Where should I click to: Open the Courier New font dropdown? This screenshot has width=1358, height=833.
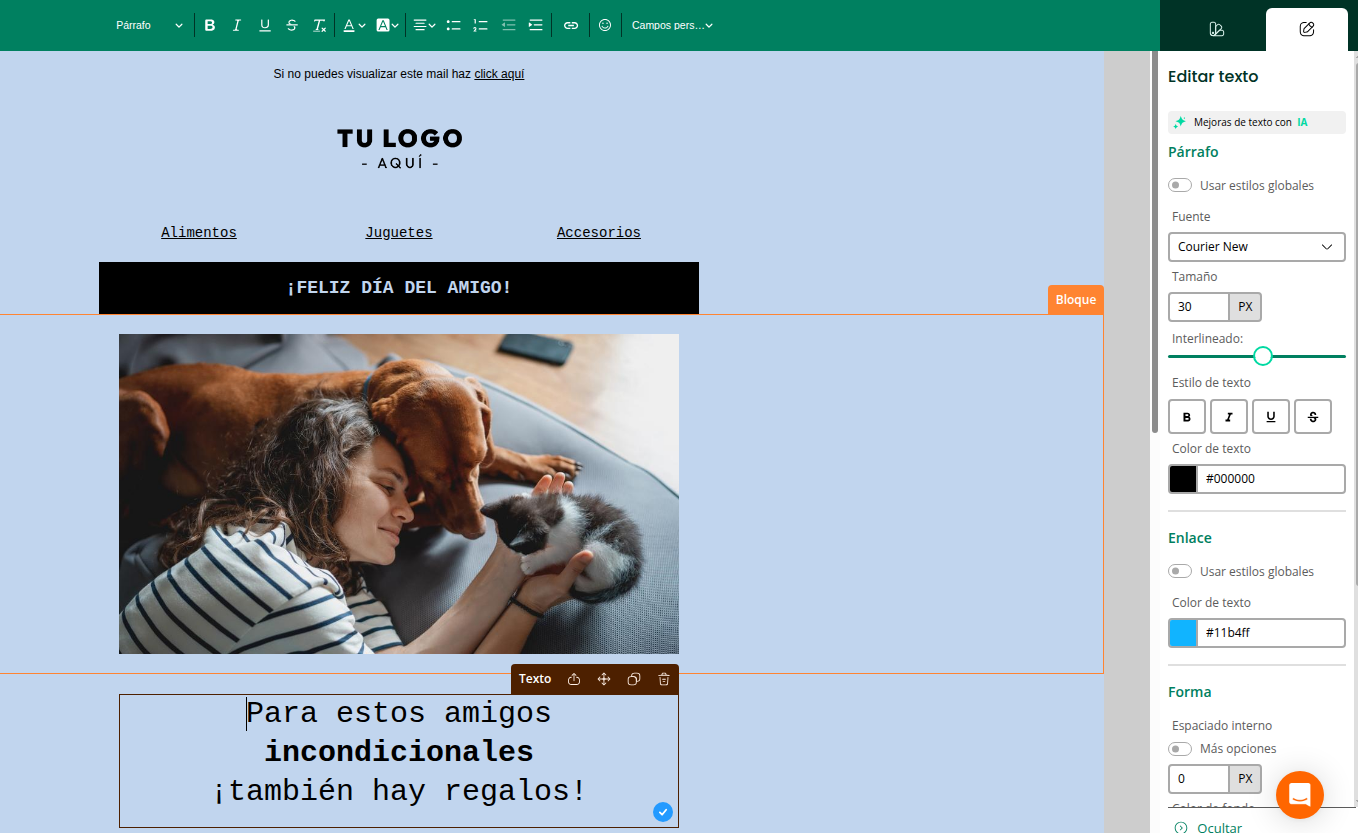[x=1256, y=247]
